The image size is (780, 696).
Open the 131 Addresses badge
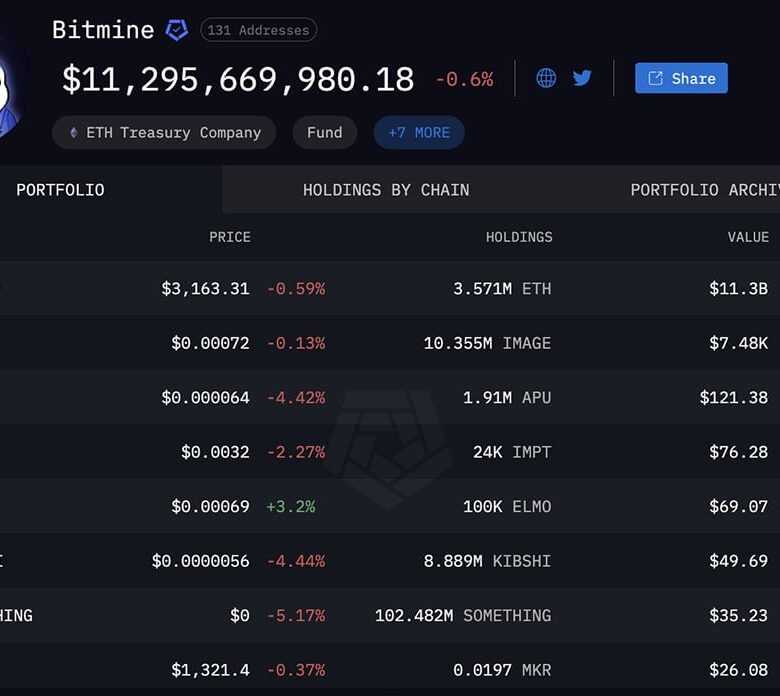tap(259, 30)
